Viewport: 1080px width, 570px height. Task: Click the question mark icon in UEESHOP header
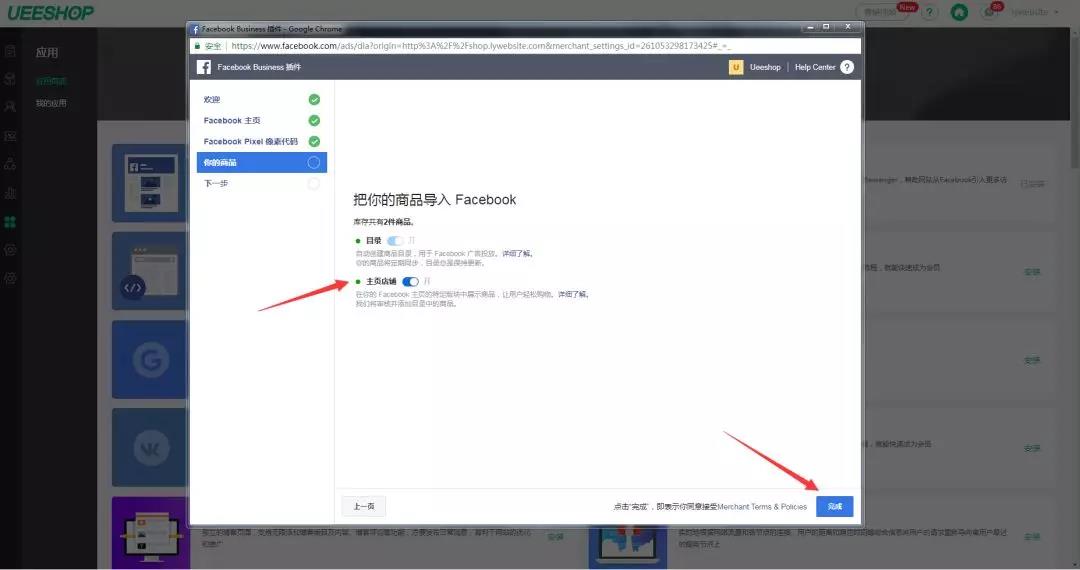pyautogui.click(x=929, y=12)
